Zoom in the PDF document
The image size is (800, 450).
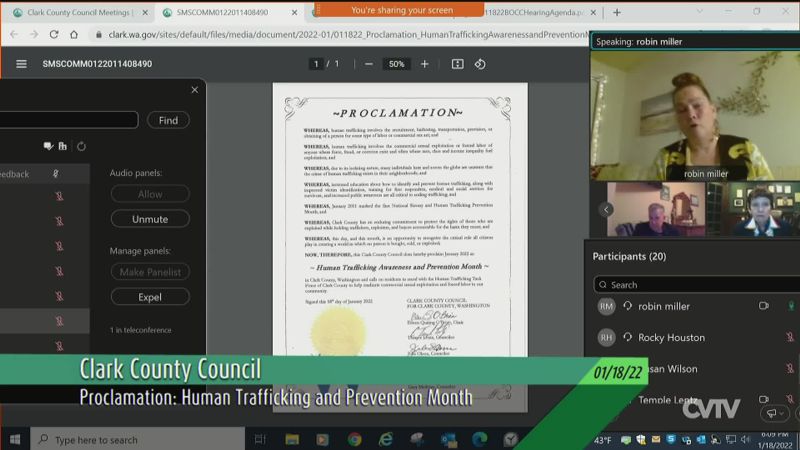pyautogui.click(x=424, y=64)
